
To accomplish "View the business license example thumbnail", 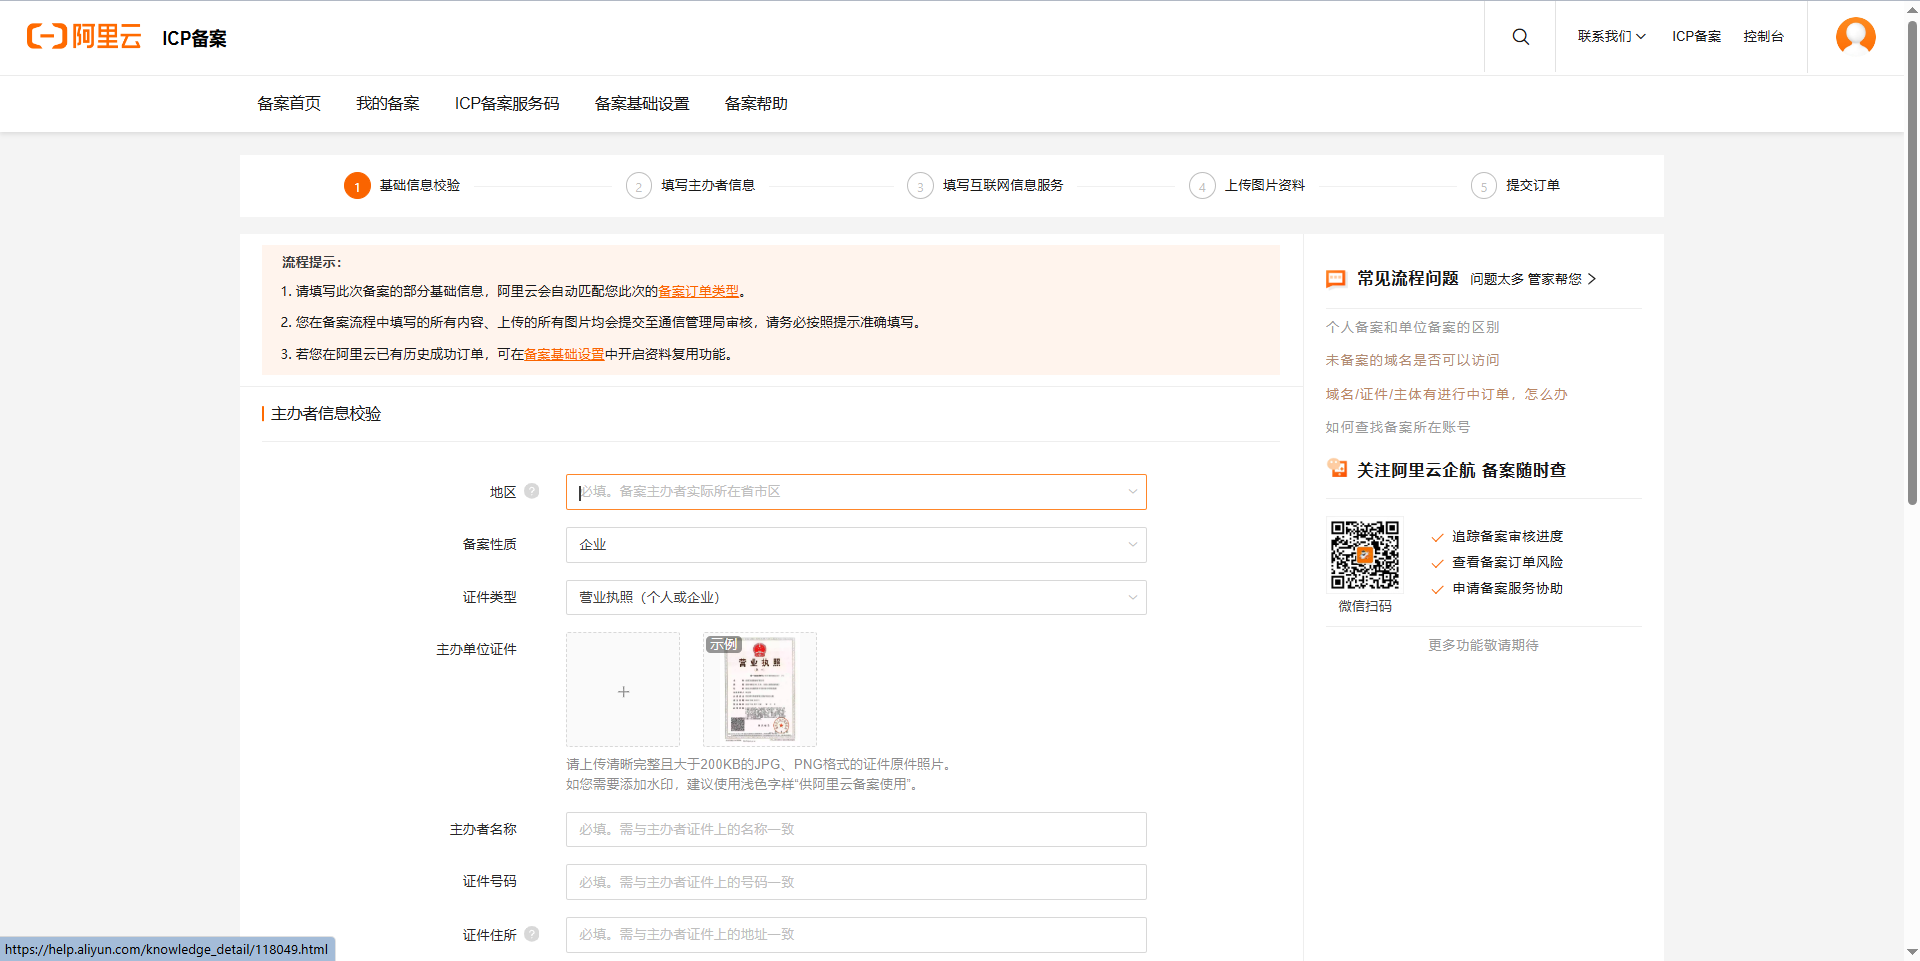I will (x=760, y=690).
